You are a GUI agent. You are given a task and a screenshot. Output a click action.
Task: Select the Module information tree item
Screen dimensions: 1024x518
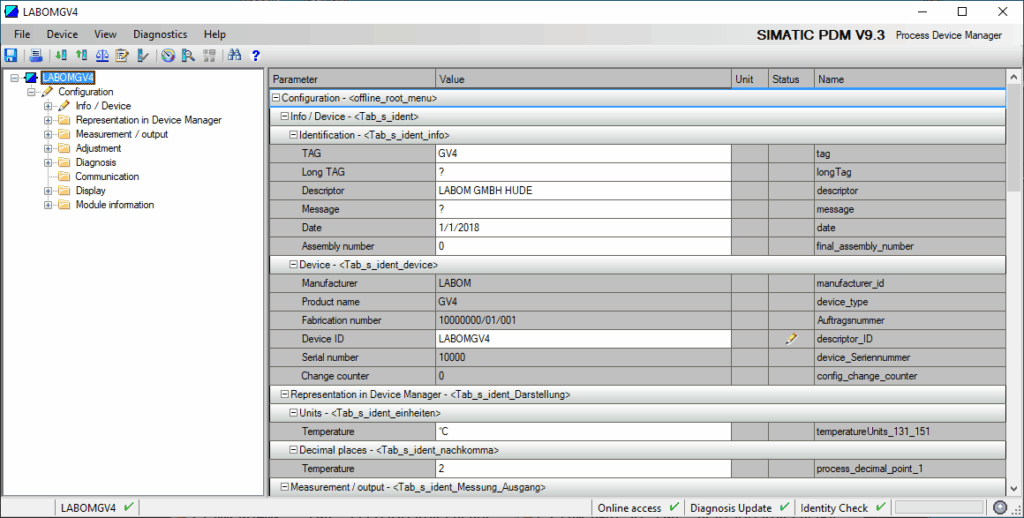(x=114, y=205)
